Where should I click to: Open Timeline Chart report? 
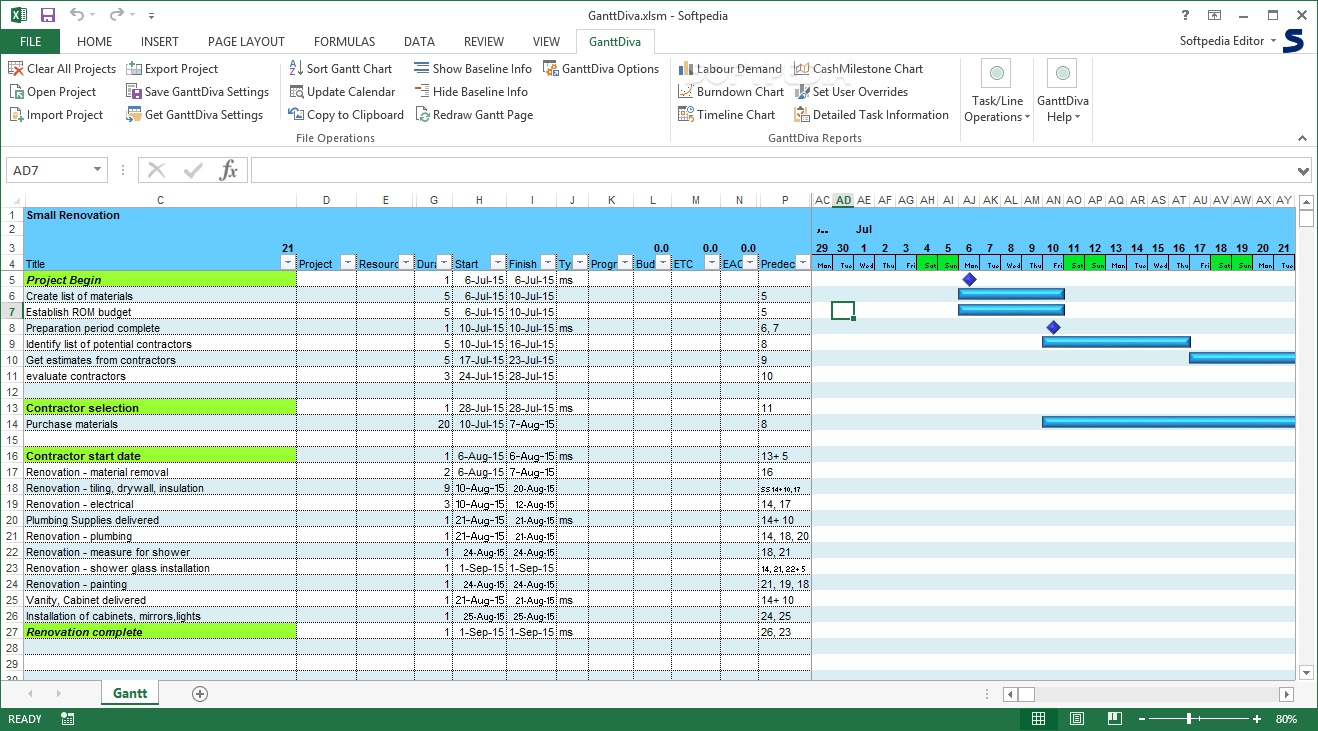tap(727, 115)
